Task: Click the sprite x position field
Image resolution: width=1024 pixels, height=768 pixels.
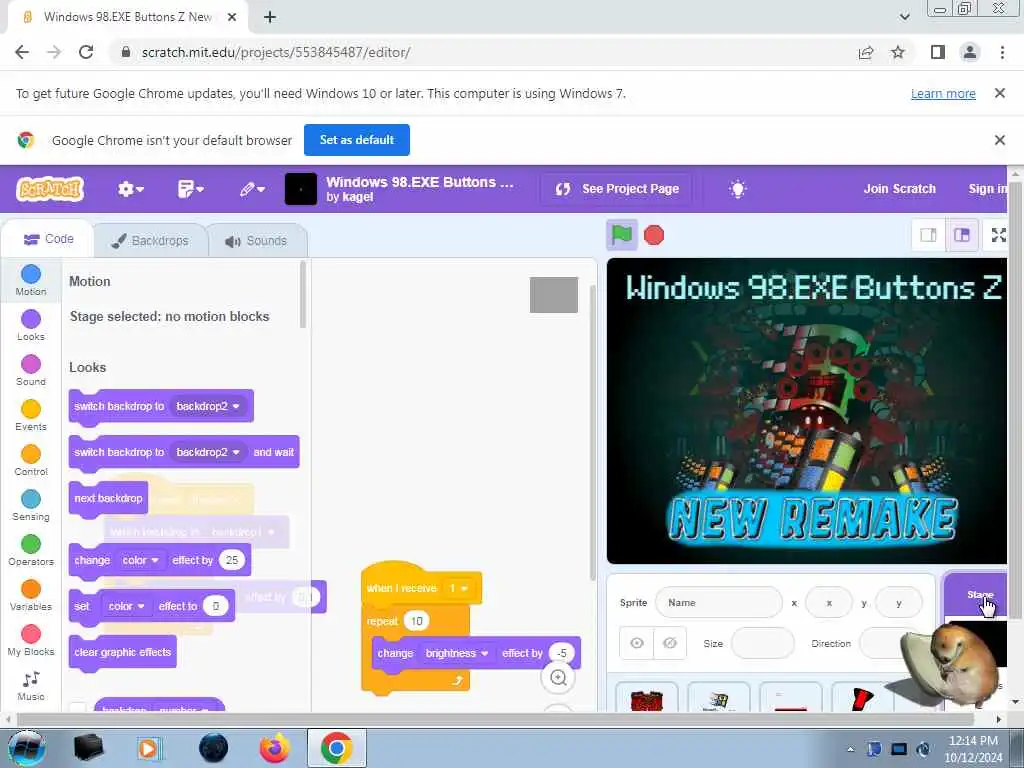Action: [x=829, y=603]
